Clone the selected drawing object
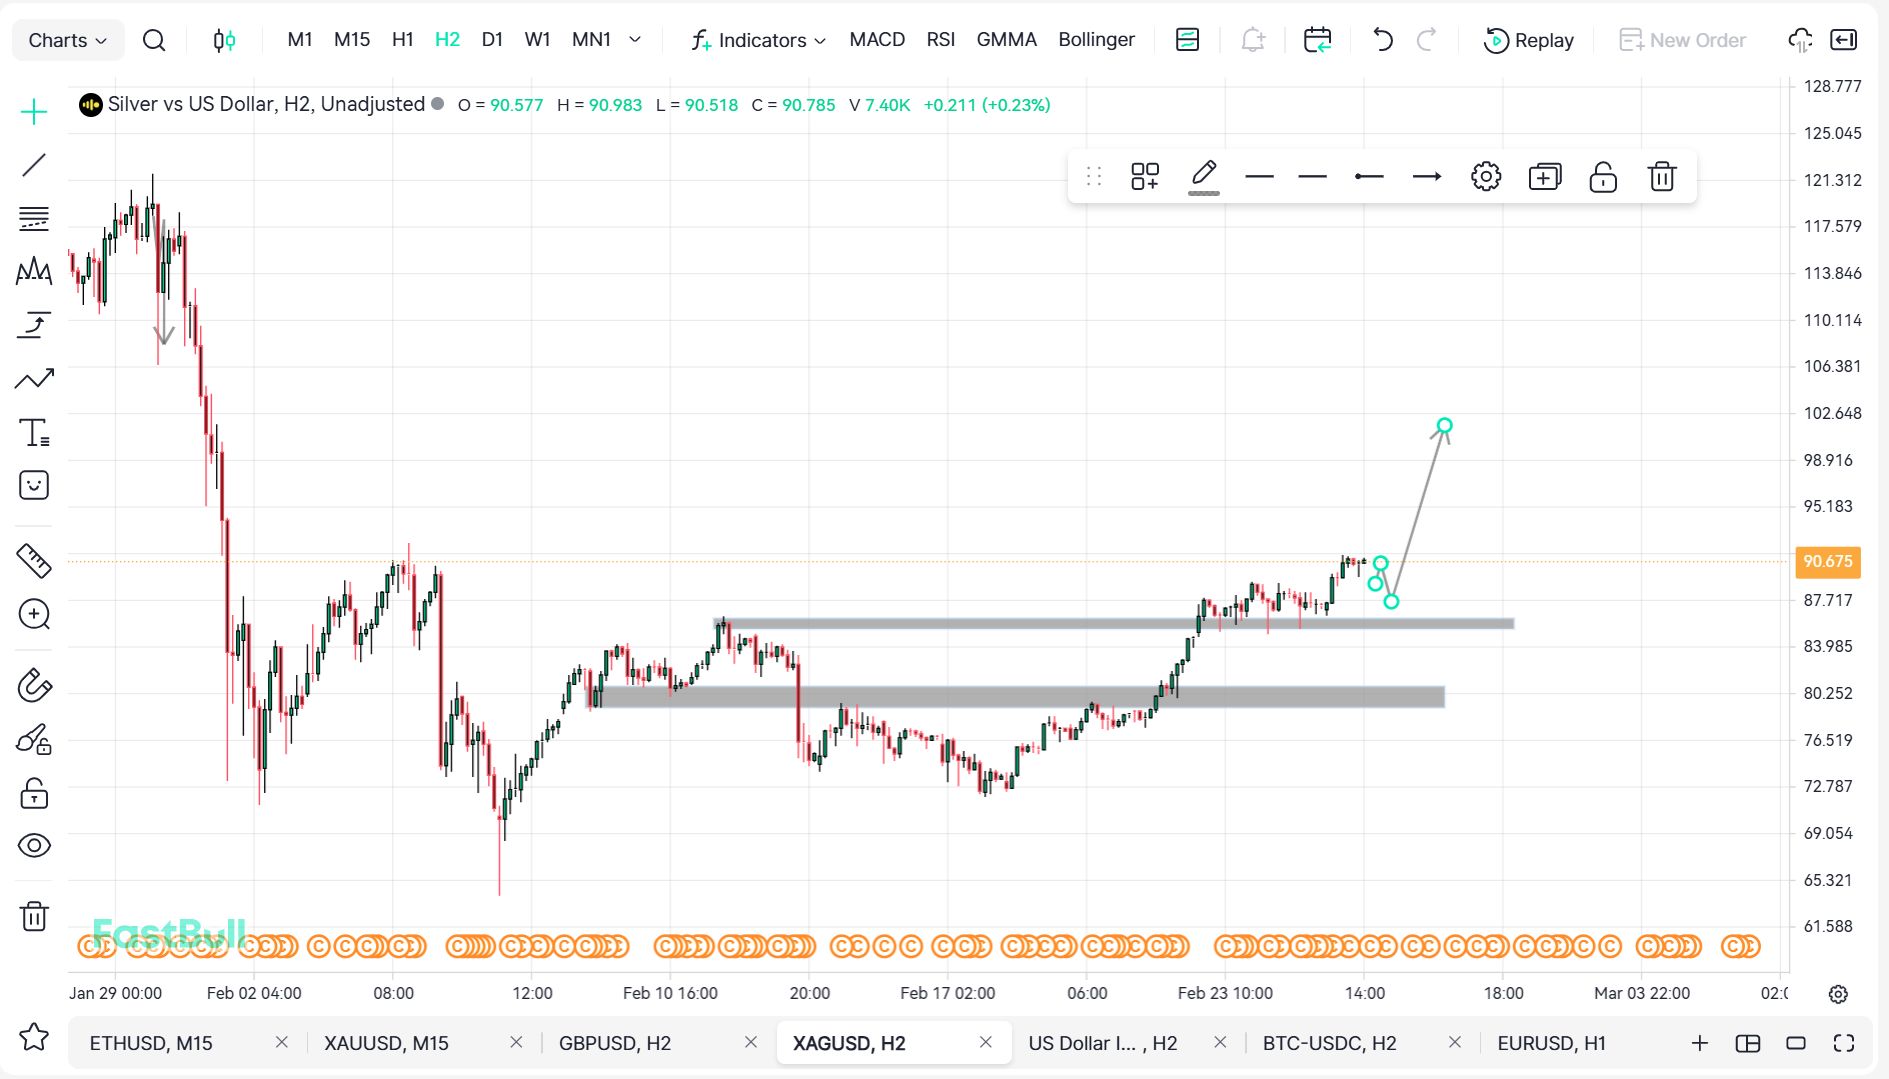1889x1079 pixels. tap(1544, 177)
